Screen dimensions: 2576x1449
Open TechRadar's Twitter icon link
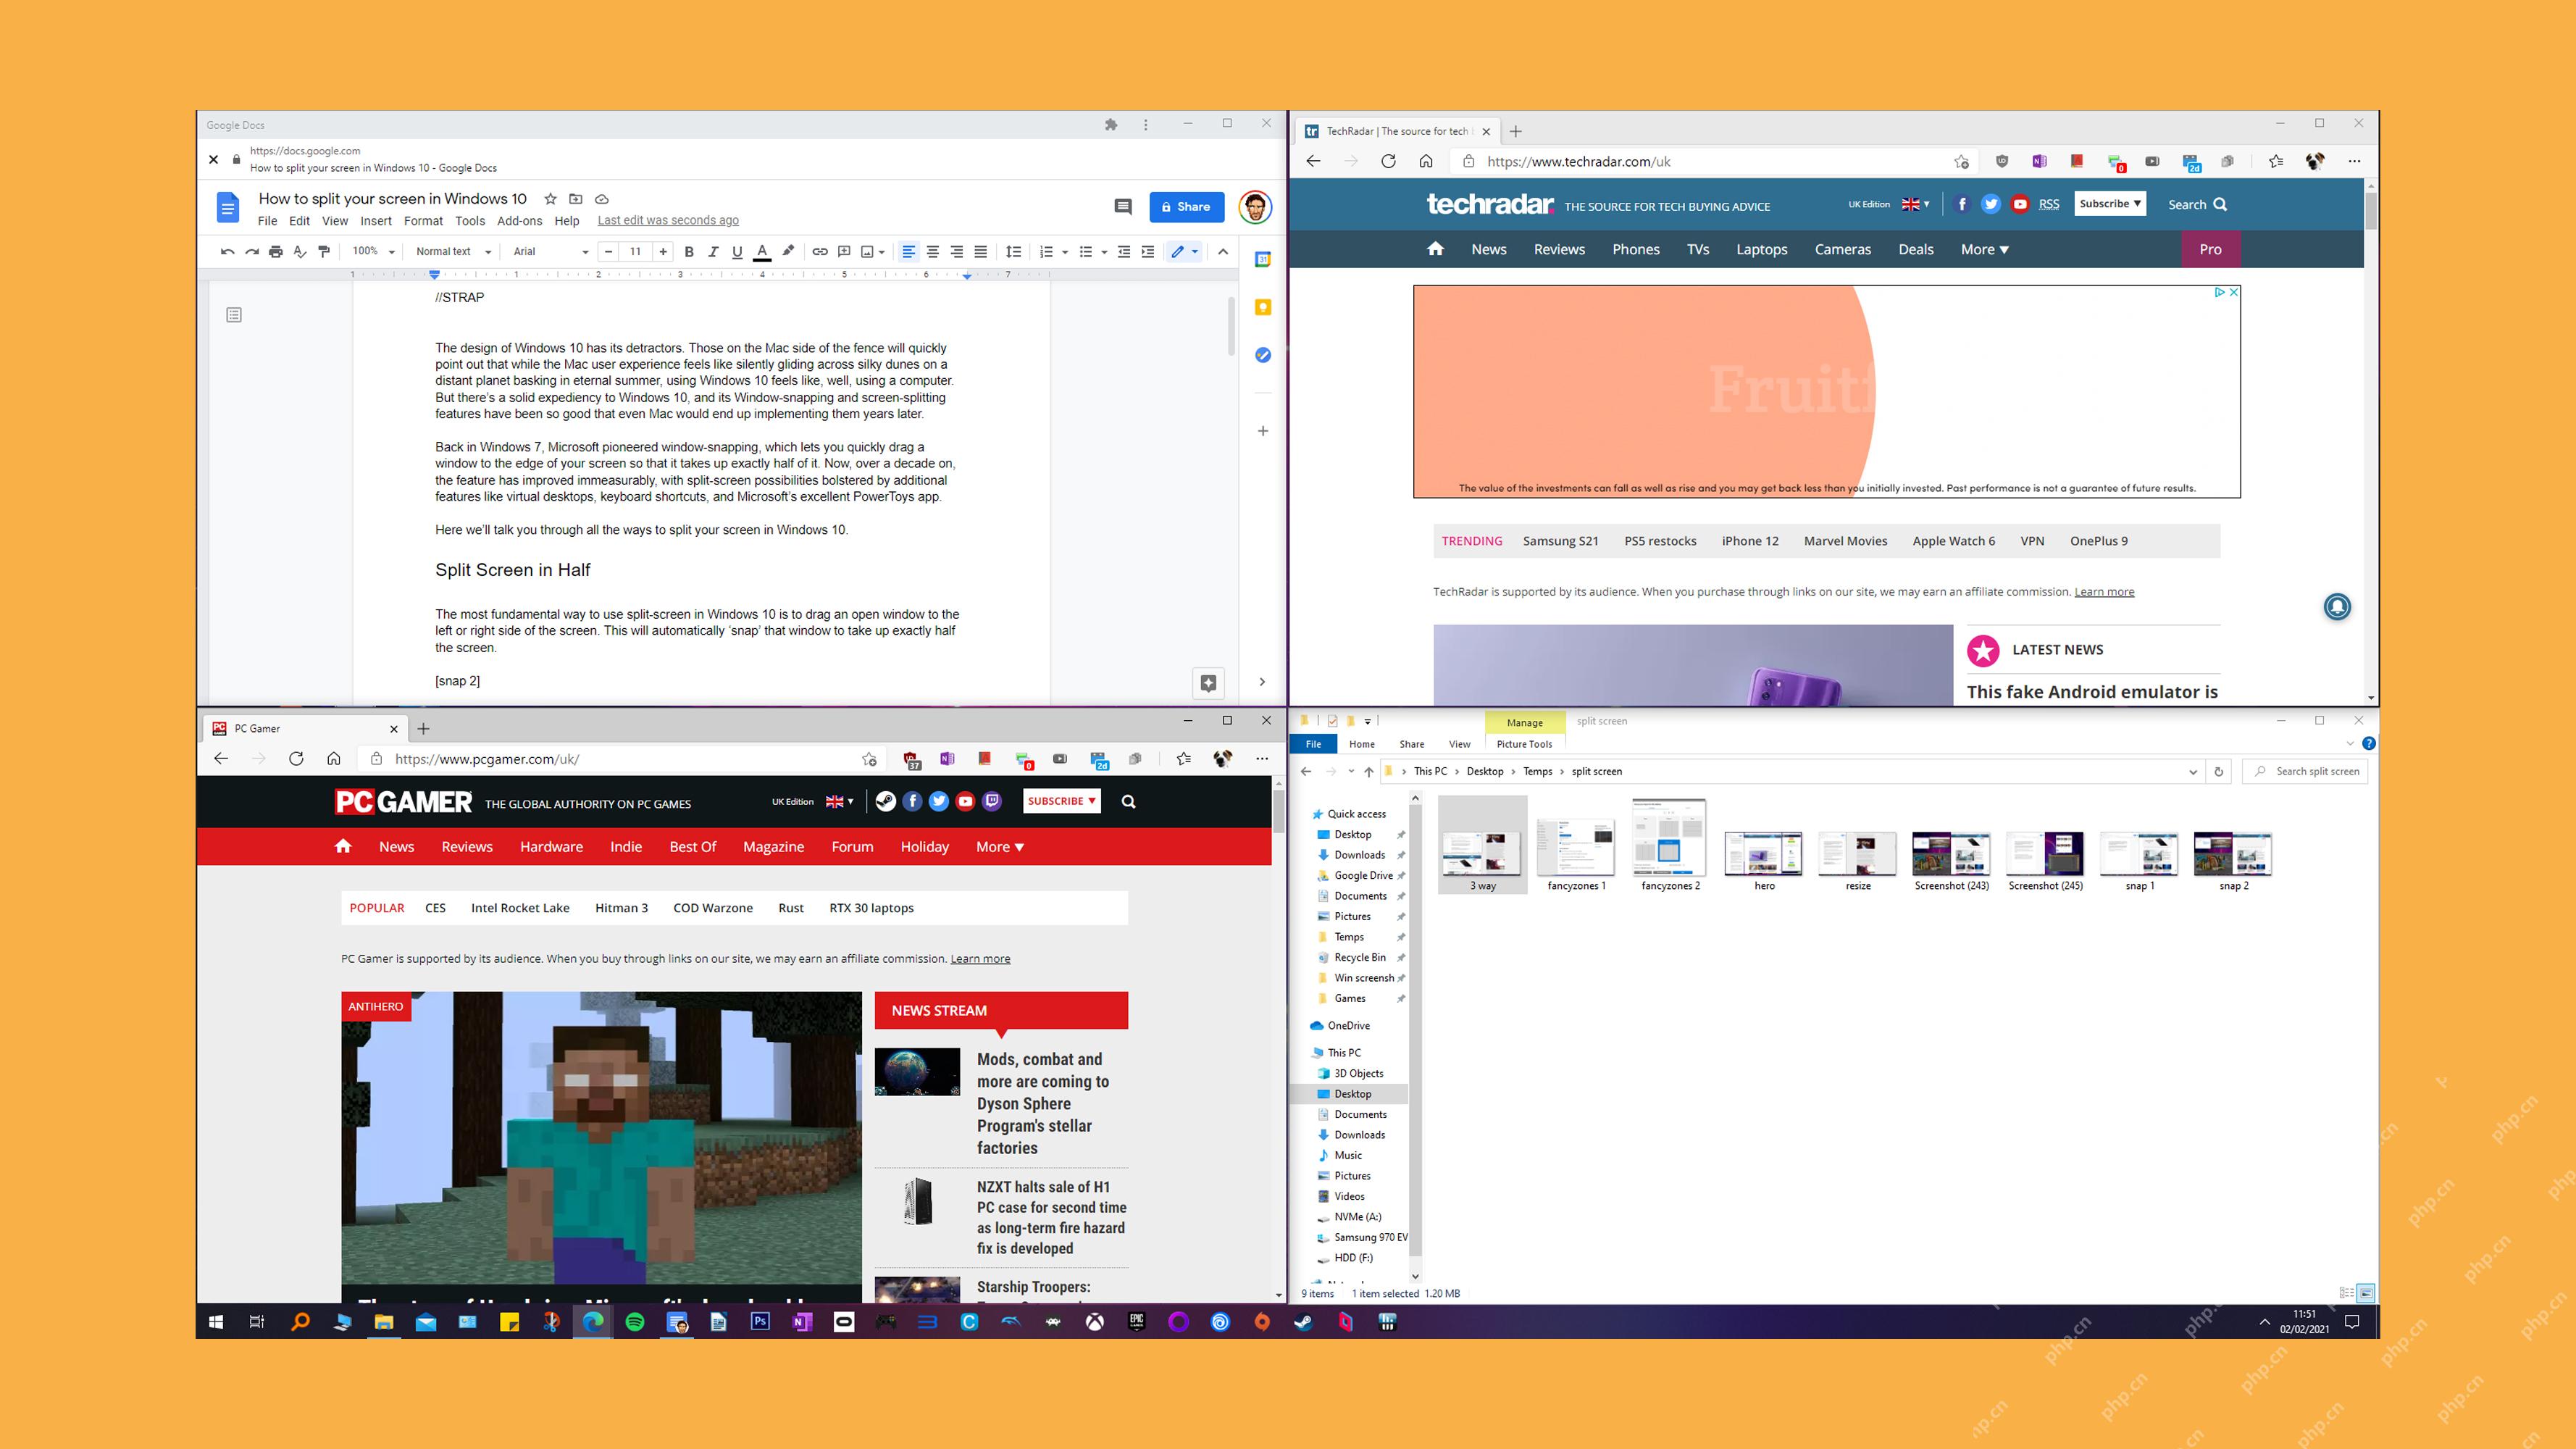point(1991,204)
